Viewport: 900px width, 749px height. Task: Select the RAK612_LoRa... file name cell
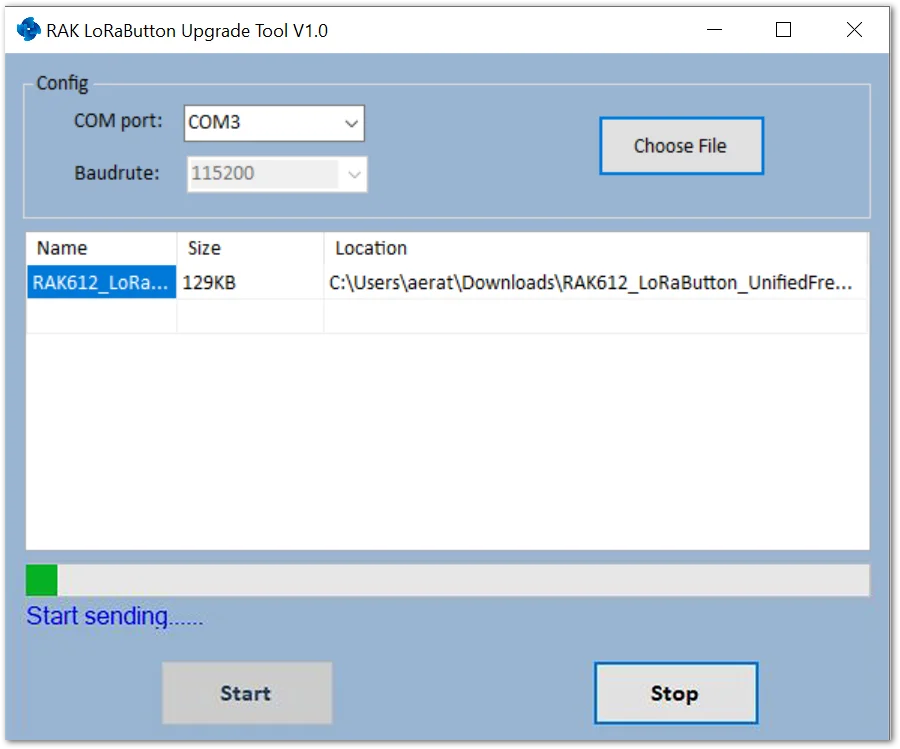[101, 282]
